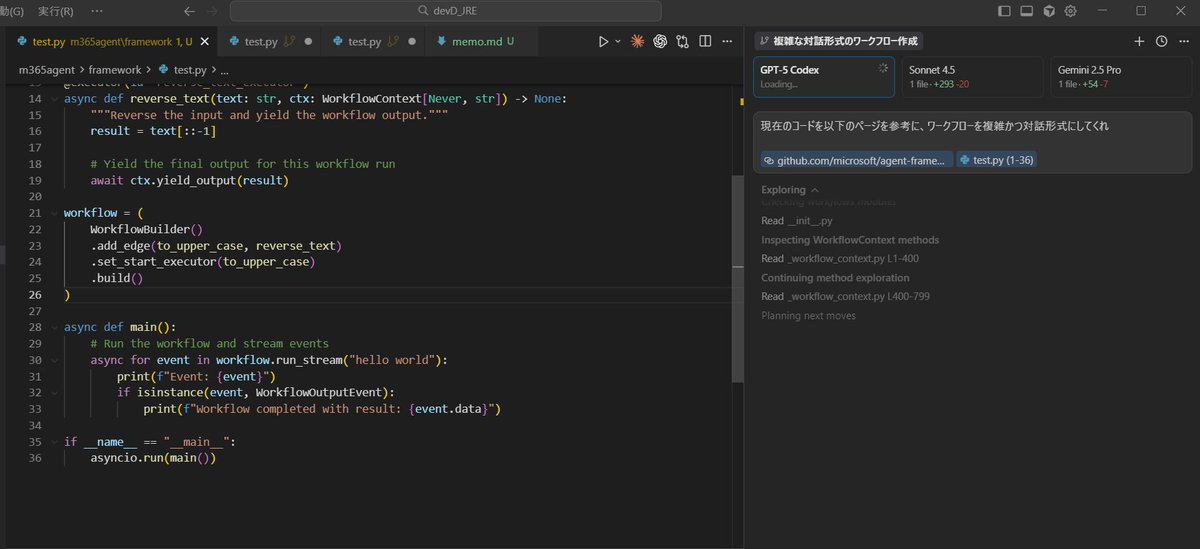
Task: Click the devD_JRE command center search box
Action: coord(445,11)
